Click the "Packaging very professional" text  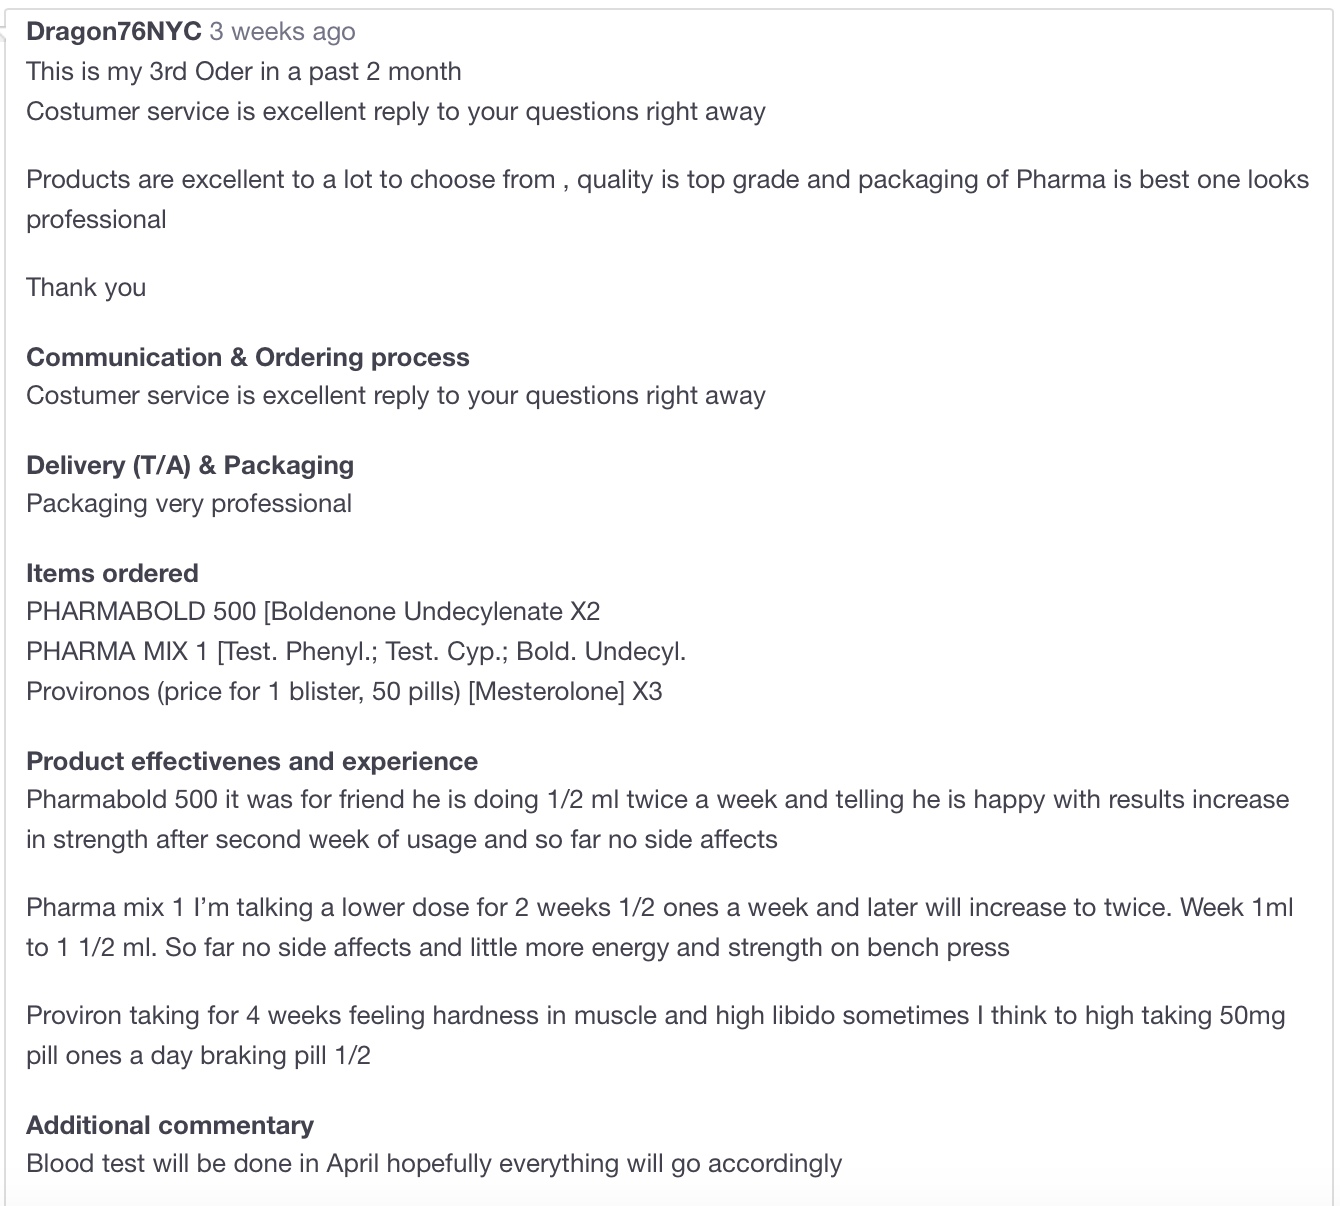click(x=189, y=503)
